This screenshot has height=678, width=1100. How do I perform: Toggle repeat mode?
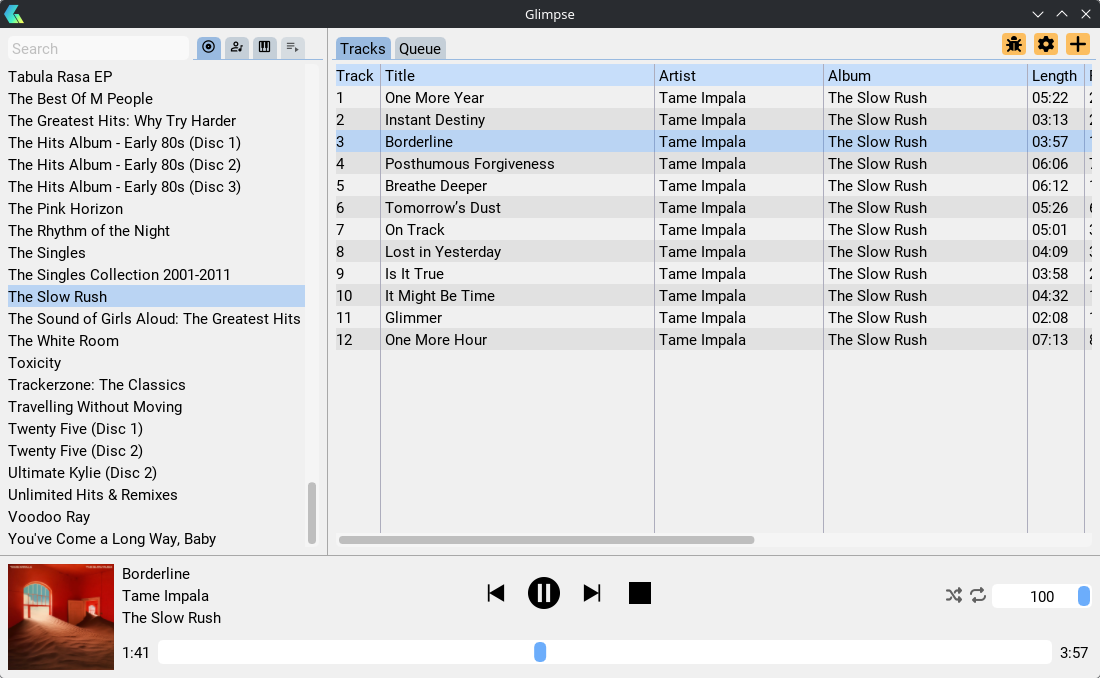pyautogui.click(x=978, y=596)
